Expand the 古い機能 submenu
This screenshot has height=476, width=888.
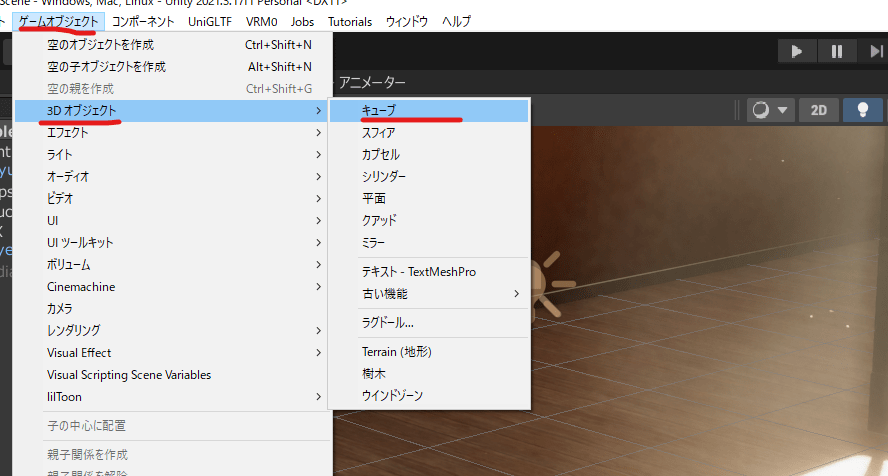click(384, 294)
